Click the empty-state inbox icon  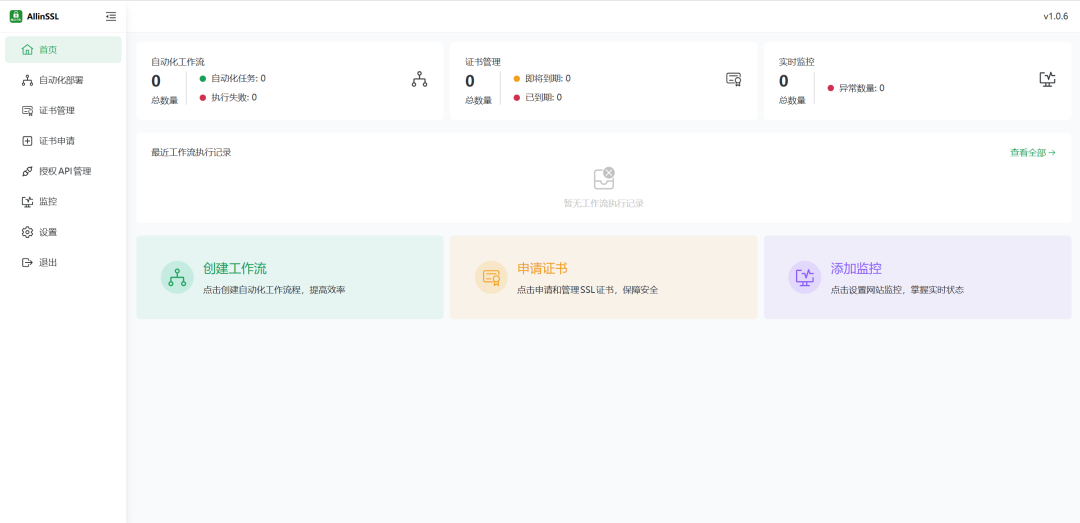[x=604, y=178]
